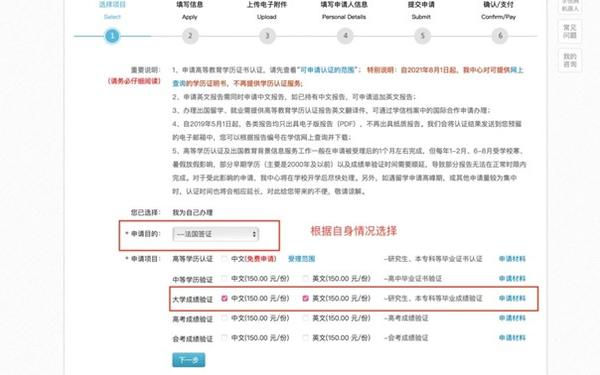Screen dimensions: 600x375
Task: Click step 6 circle for Confirm/Pay
Action: [x=499, y=36]
